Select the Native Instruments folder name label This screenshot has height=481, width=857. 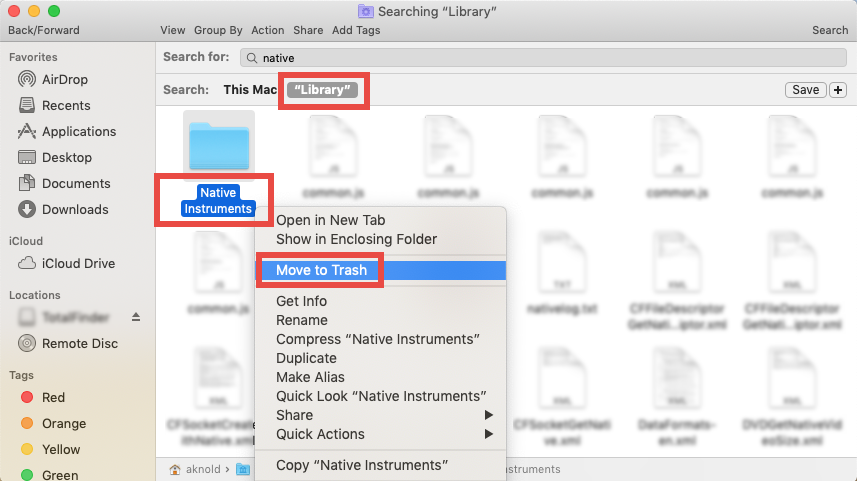[x=218, y=201]
